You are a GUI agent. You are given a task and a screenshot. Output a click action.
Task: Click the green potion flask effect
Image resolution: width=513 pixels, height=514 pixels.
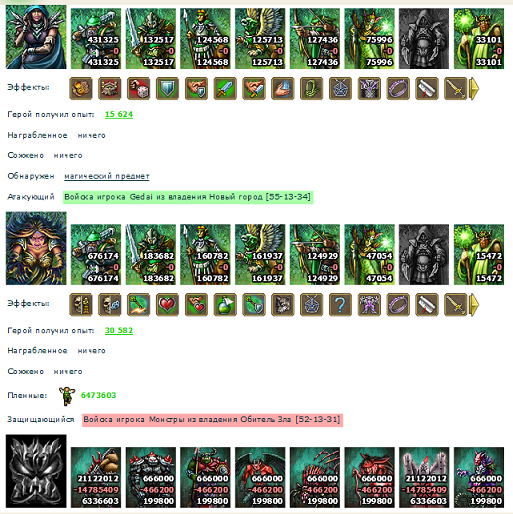(x=225, y=304)
